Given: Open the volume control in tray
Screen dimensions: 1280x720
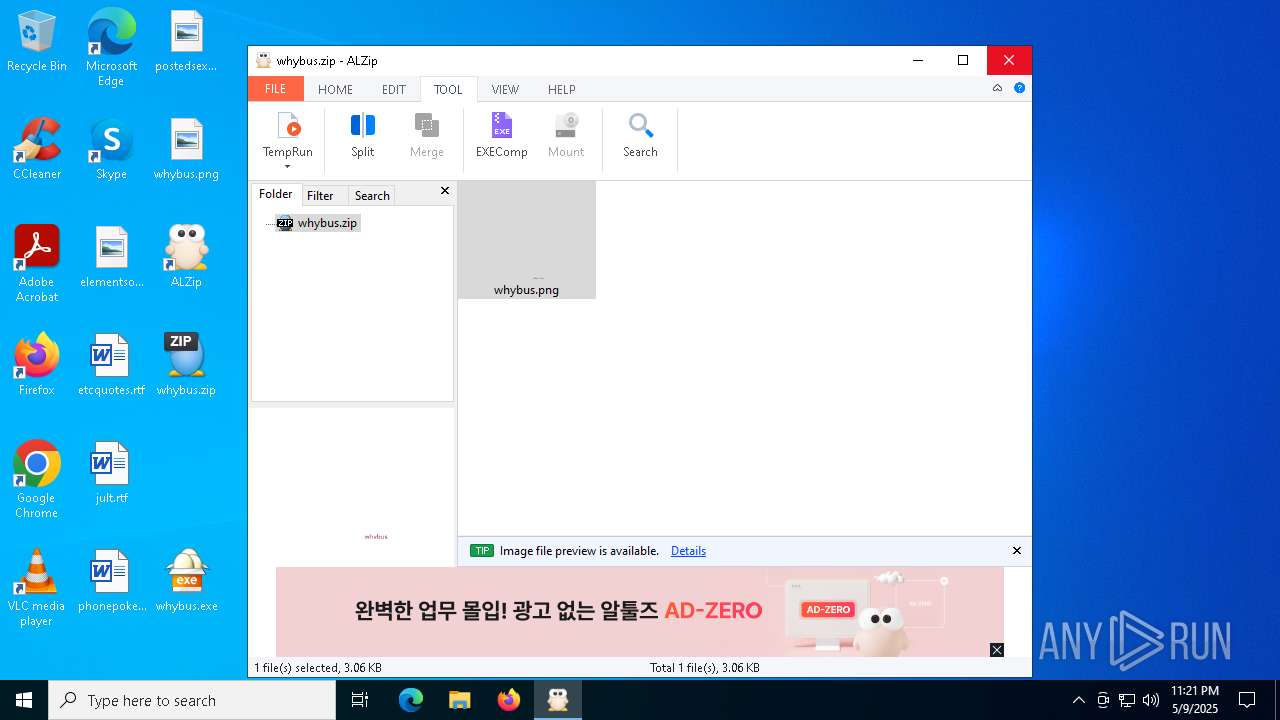Looking at the screenshot, I should pyautogui.click(x=1151, y=700).
